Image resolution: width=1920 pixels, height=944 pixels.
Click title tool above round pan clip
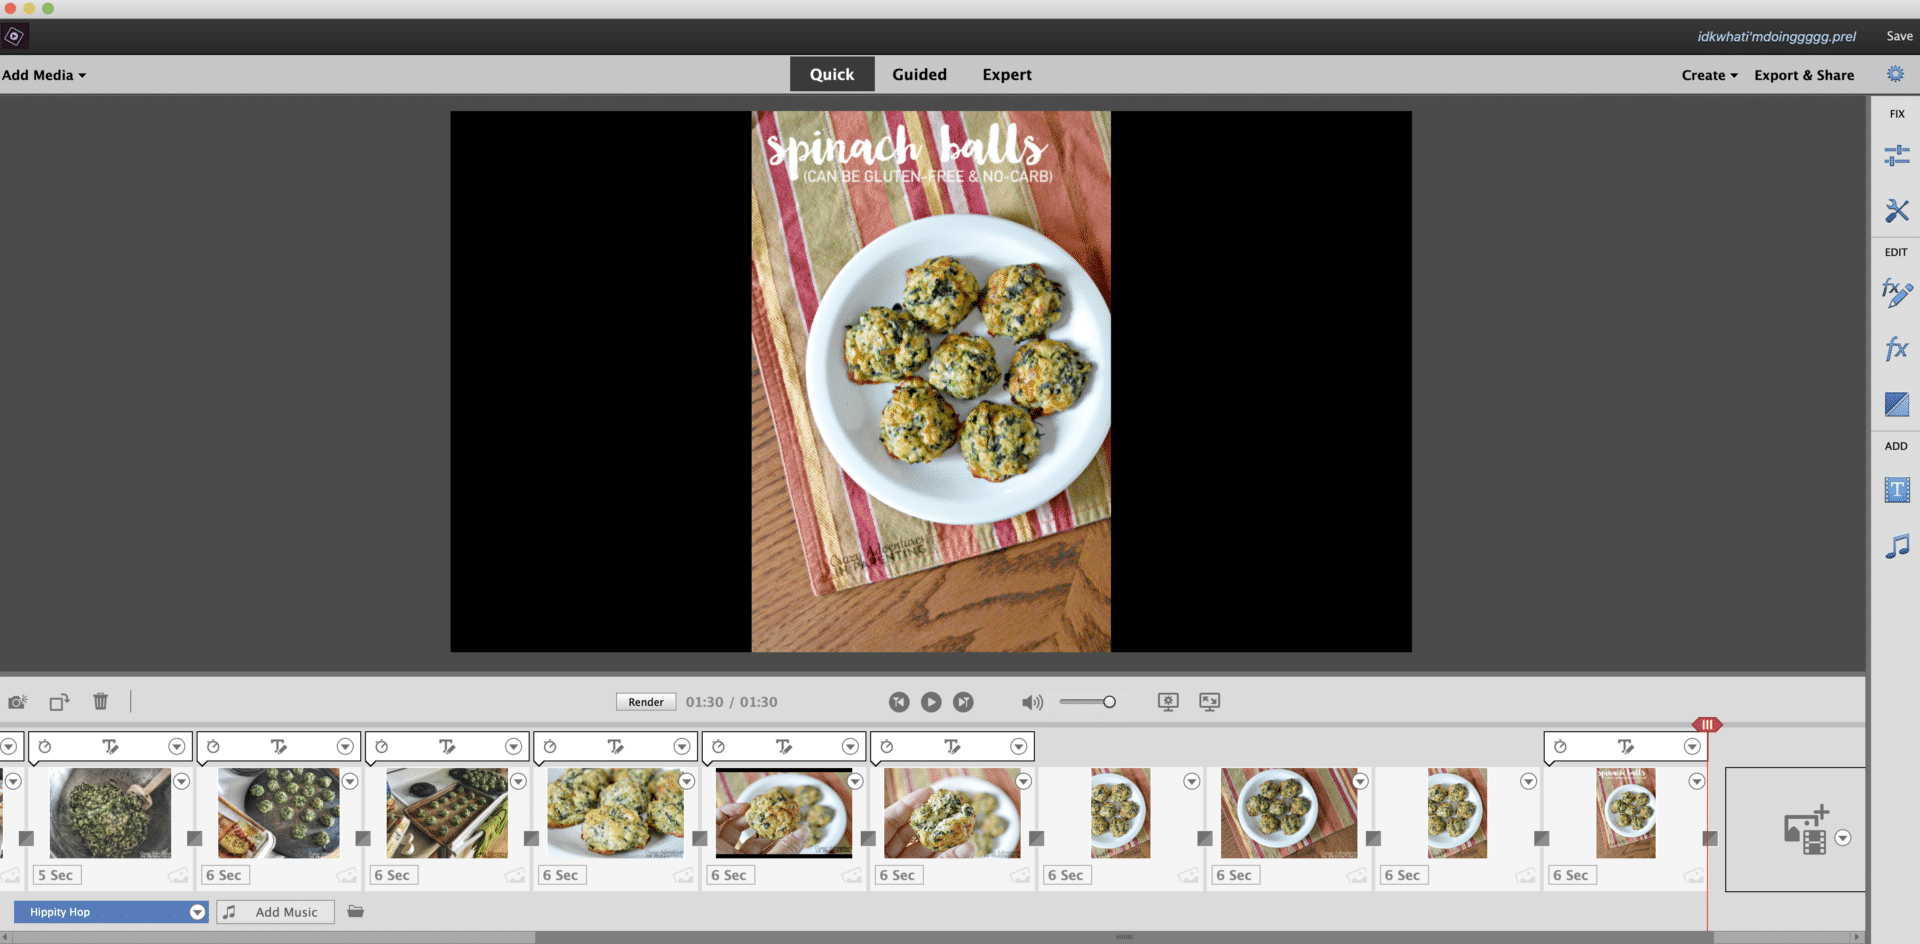click(x=278, y=747)
